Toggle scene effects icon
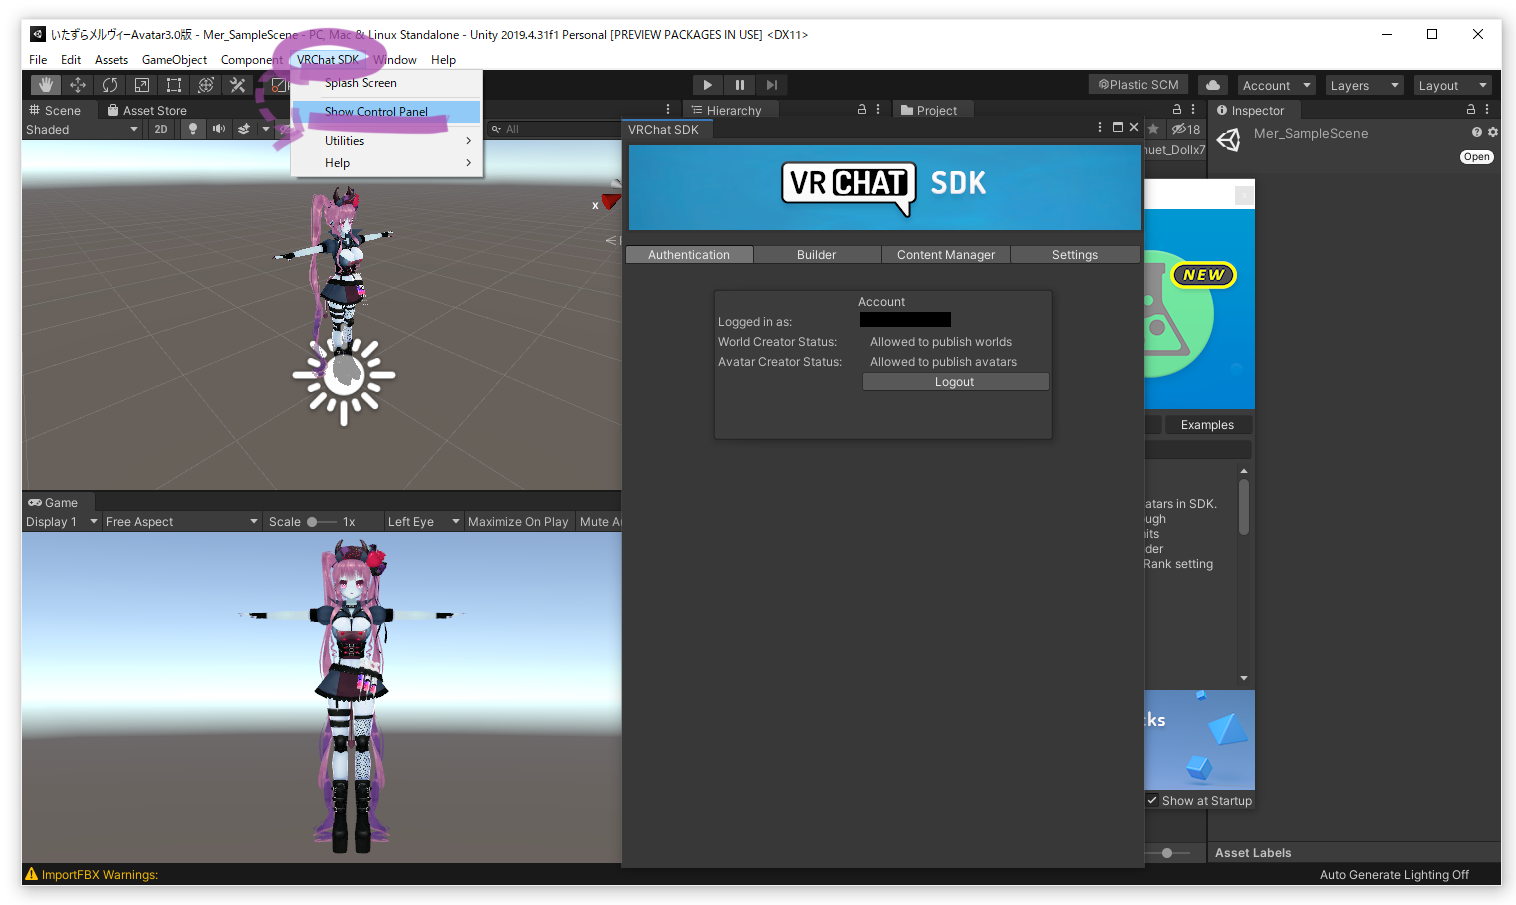The width and height of the screenshot is (1516, 905). click(x=243, y=129)
